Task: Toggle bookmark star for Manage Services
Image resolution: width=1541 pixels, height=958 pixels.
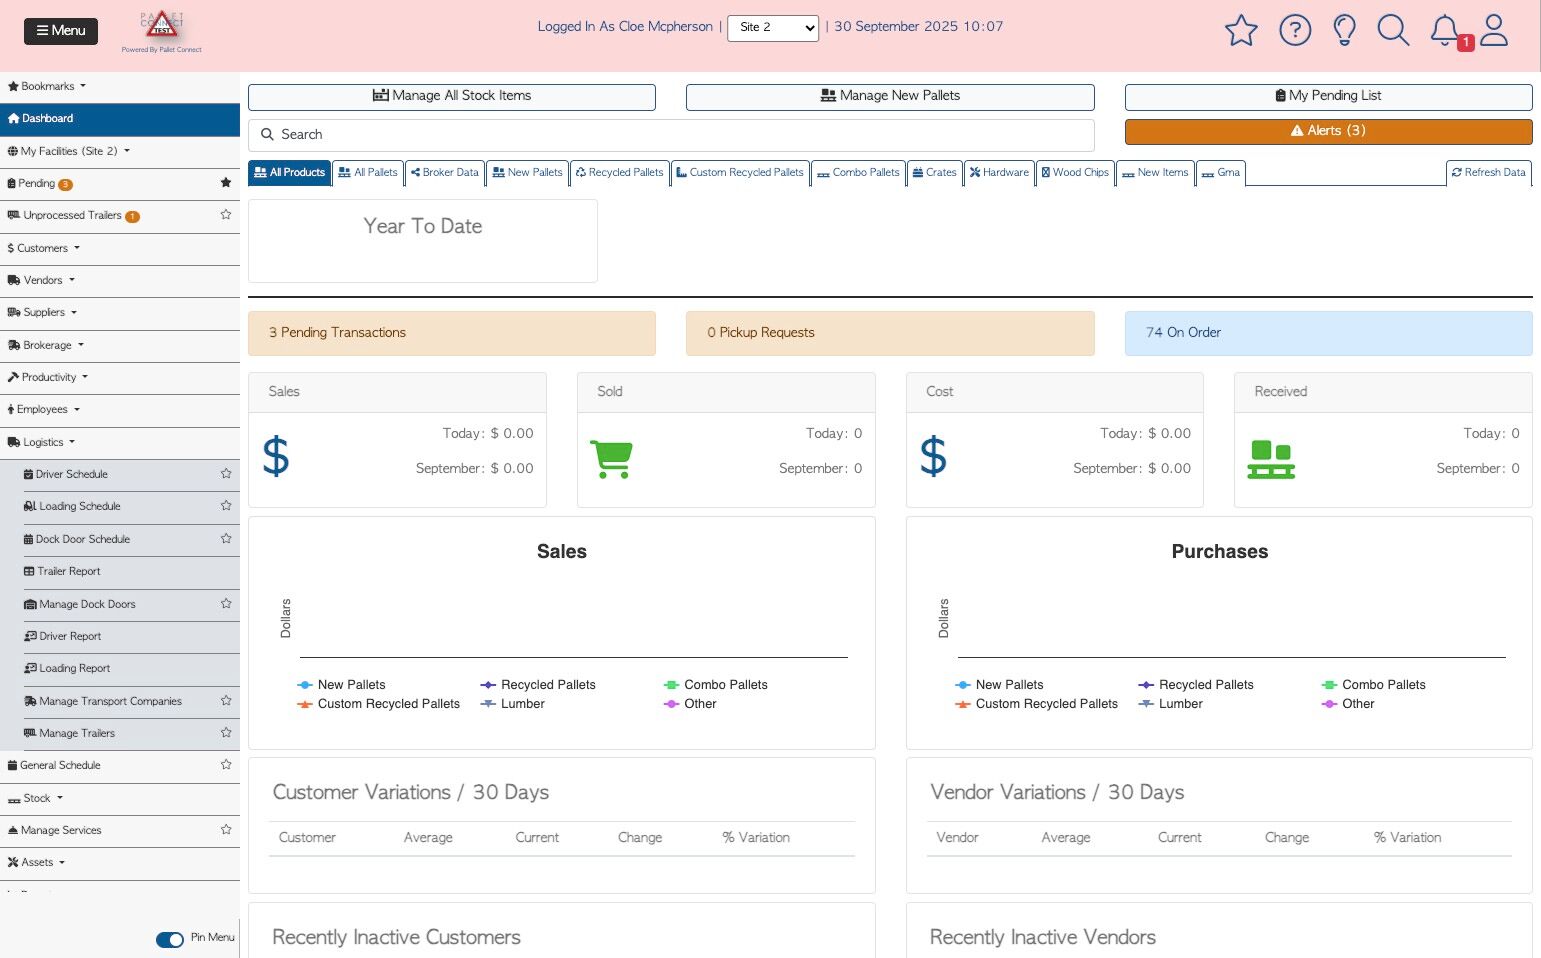Action: [x=226, y=830]
